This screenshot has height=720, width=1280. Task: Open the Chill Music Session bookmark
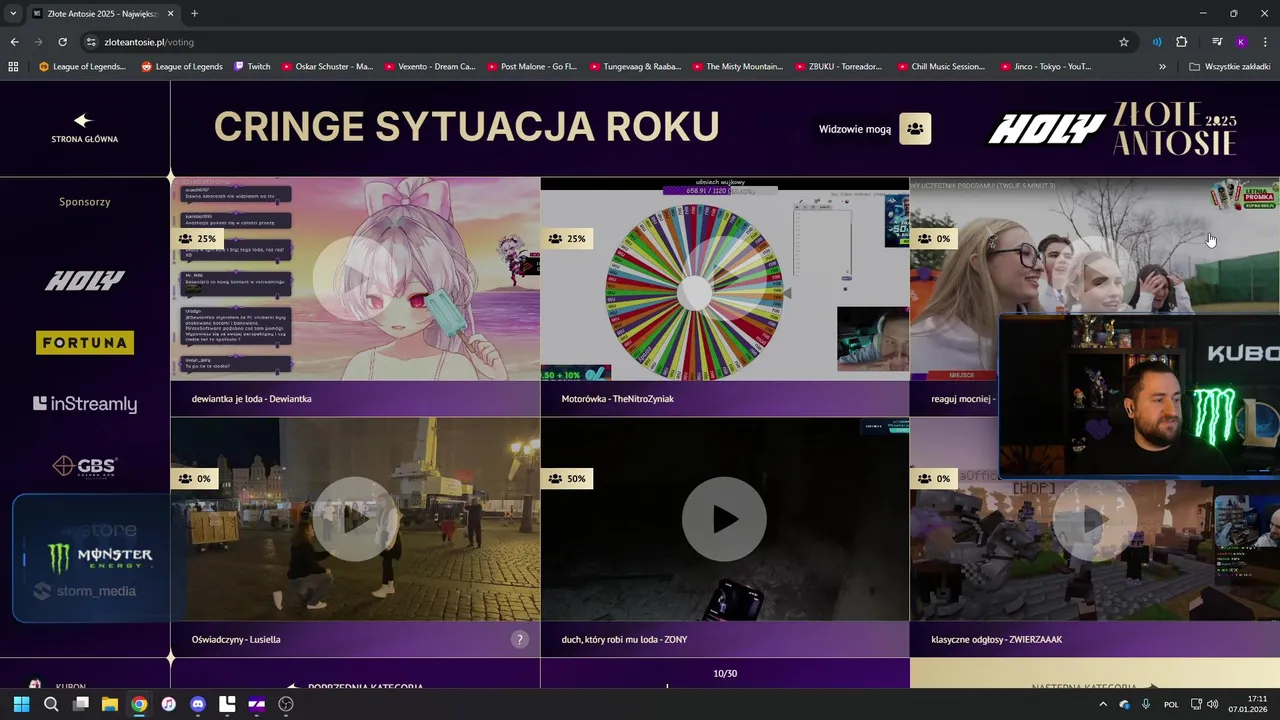(941, 67)
